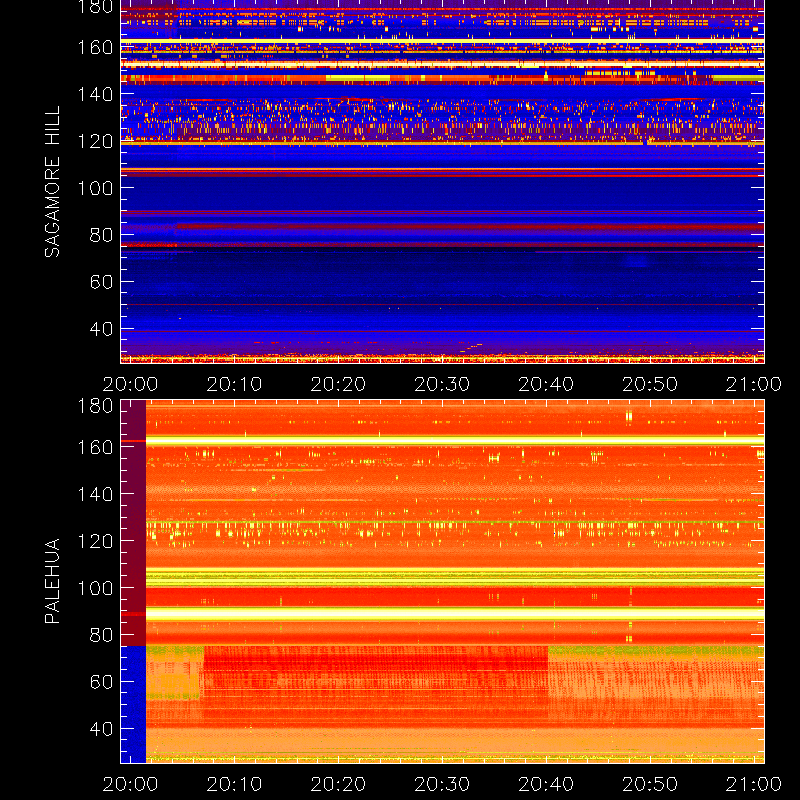The image size is (800, 800).
Task: Click the 21:00 time label under Sagamore Hill plot
Action: 754,384
